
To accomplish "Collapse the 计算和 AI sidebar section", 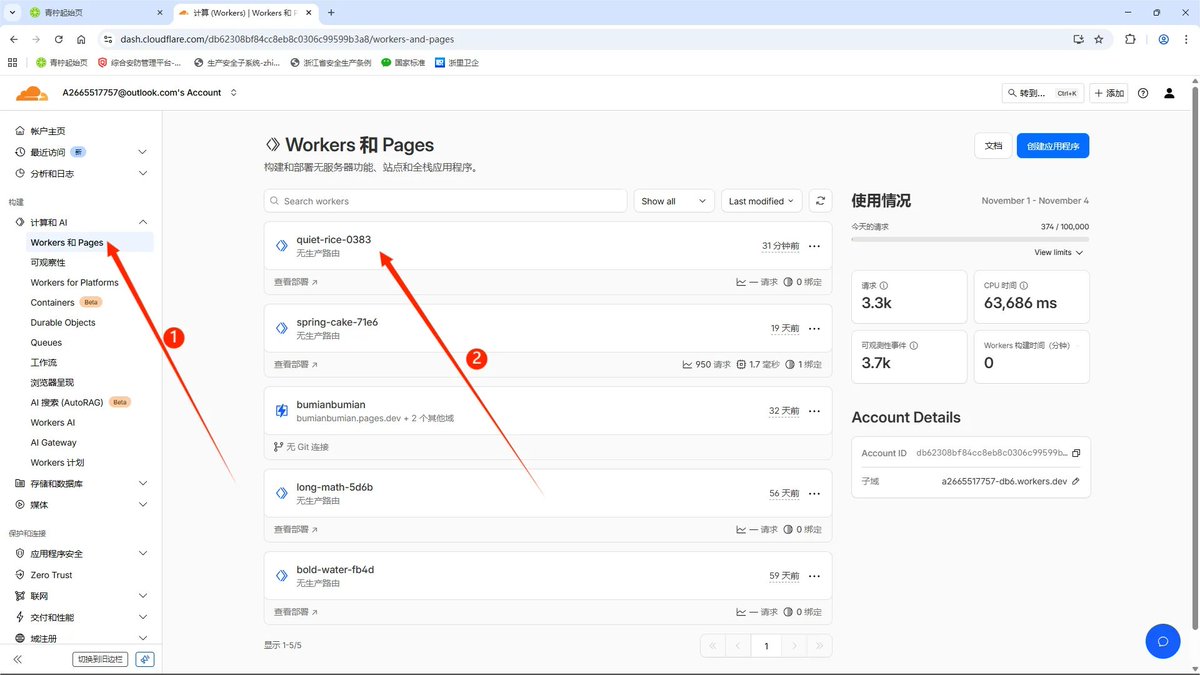I will tap(142, 222).
